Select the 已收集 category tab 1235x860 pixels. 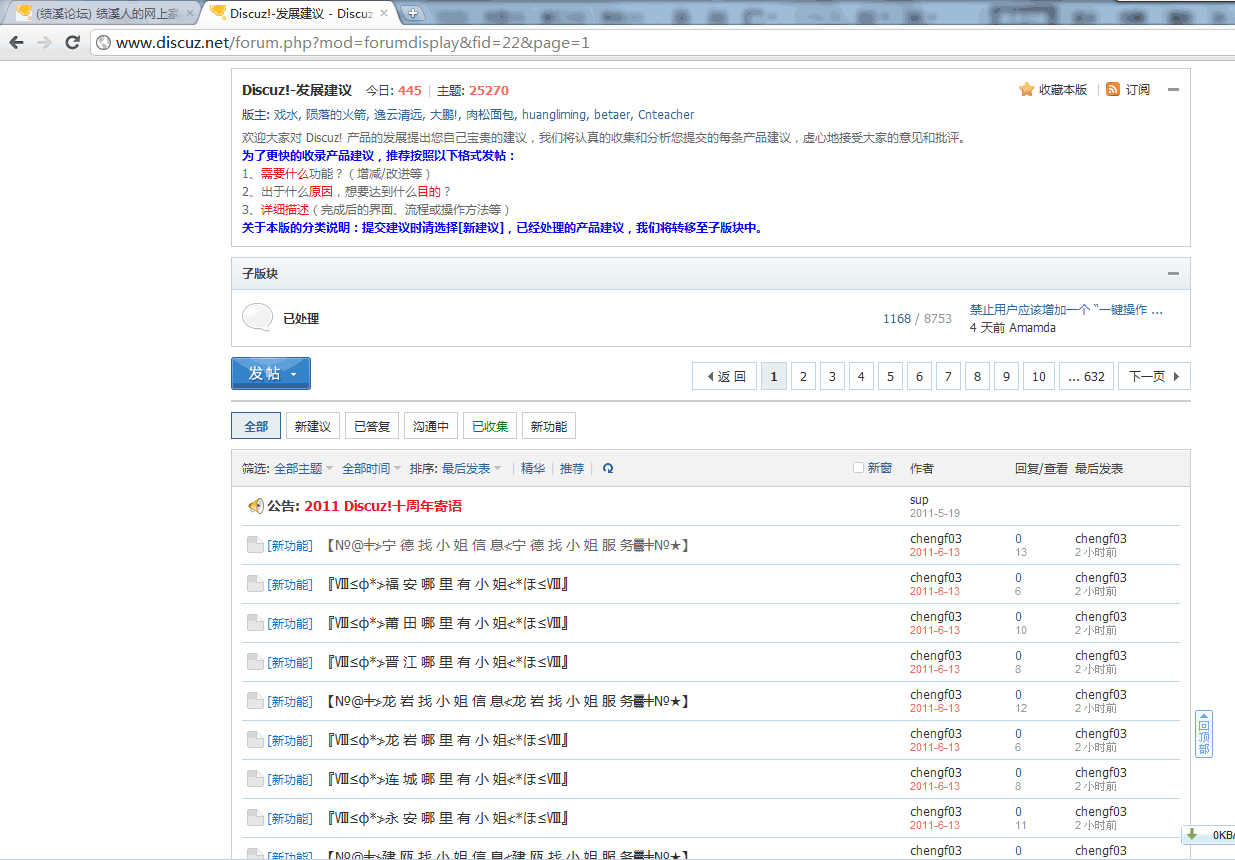tap(490, 426)
